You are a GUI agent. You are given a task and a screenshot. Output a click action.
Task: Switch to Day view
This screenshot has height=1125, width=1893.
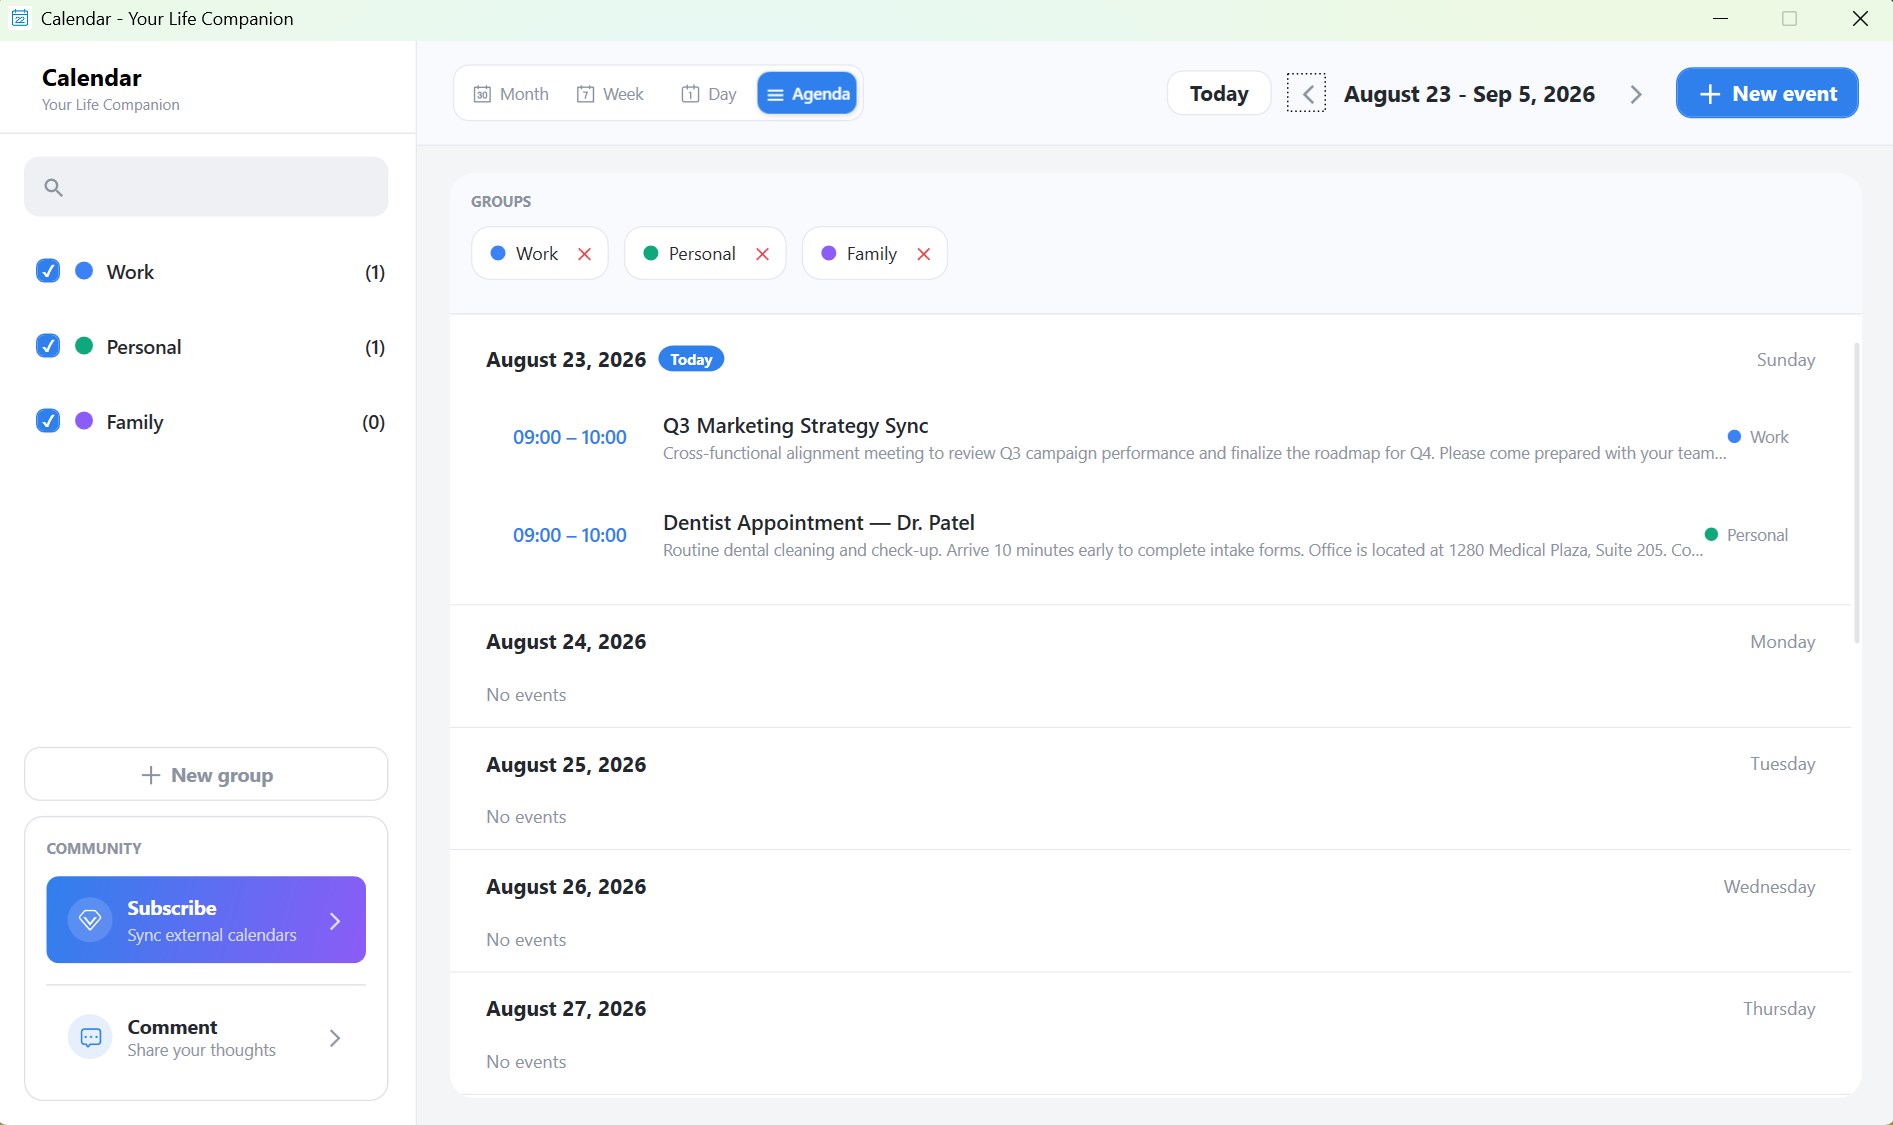pos(709,94)
